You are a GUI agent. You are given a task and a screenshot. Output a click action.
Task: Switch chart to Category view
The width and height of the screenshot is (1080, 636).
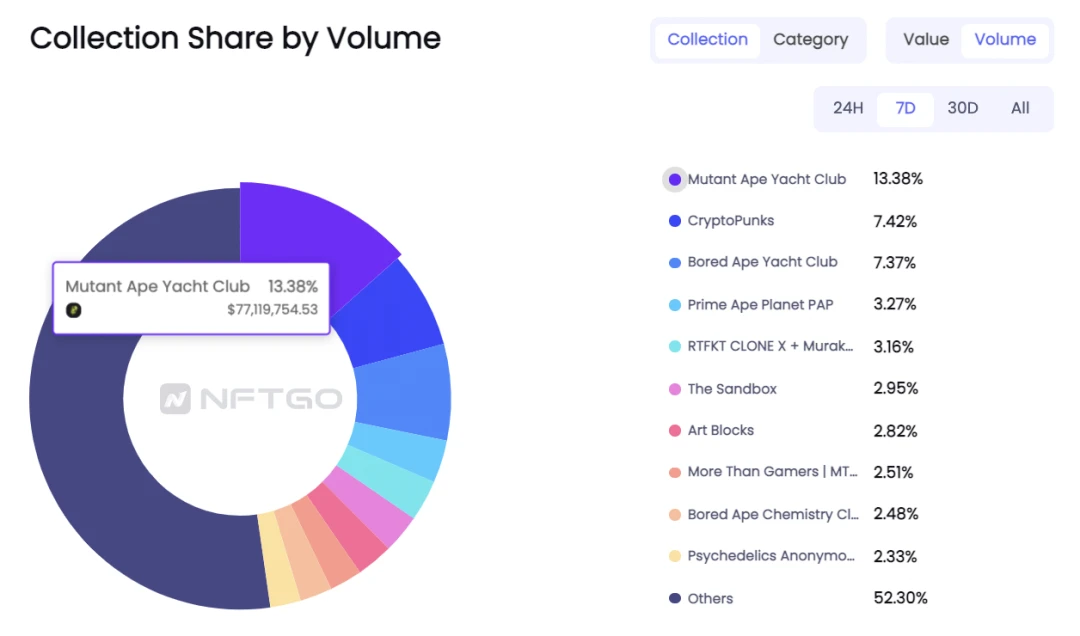point(811,40)
